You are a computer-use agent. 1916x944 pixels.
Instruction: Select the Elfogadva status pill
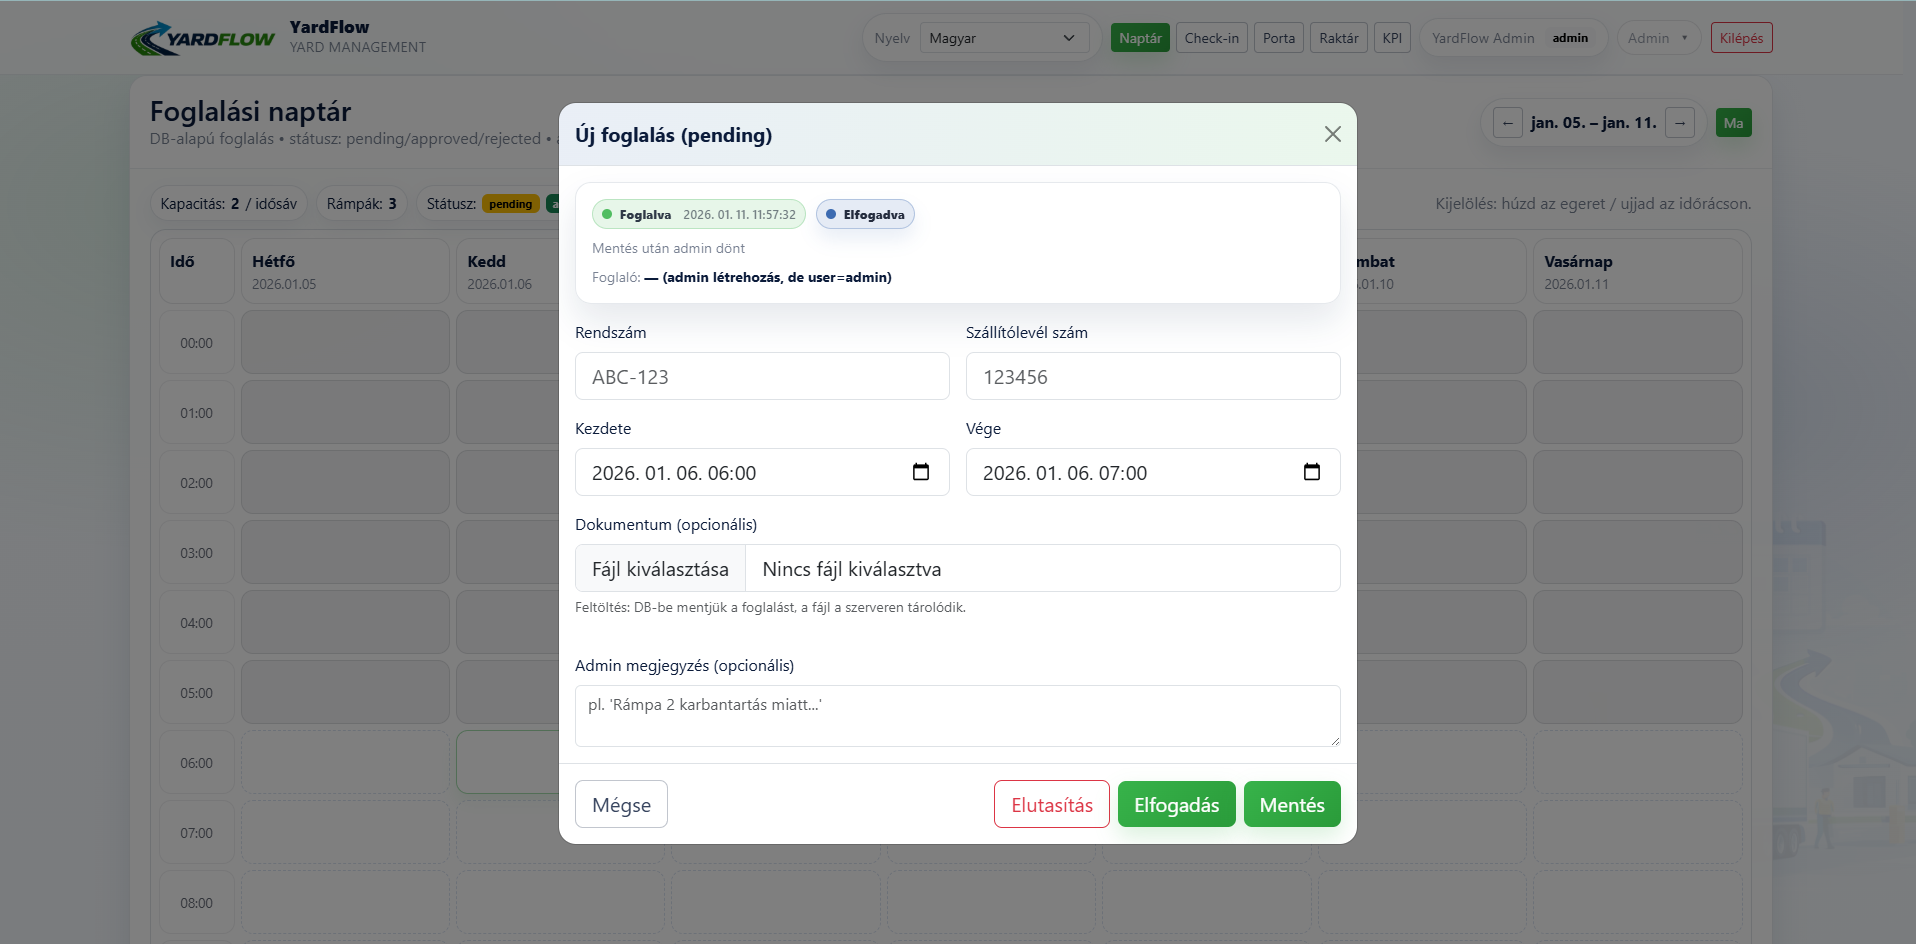click(865, 214)
